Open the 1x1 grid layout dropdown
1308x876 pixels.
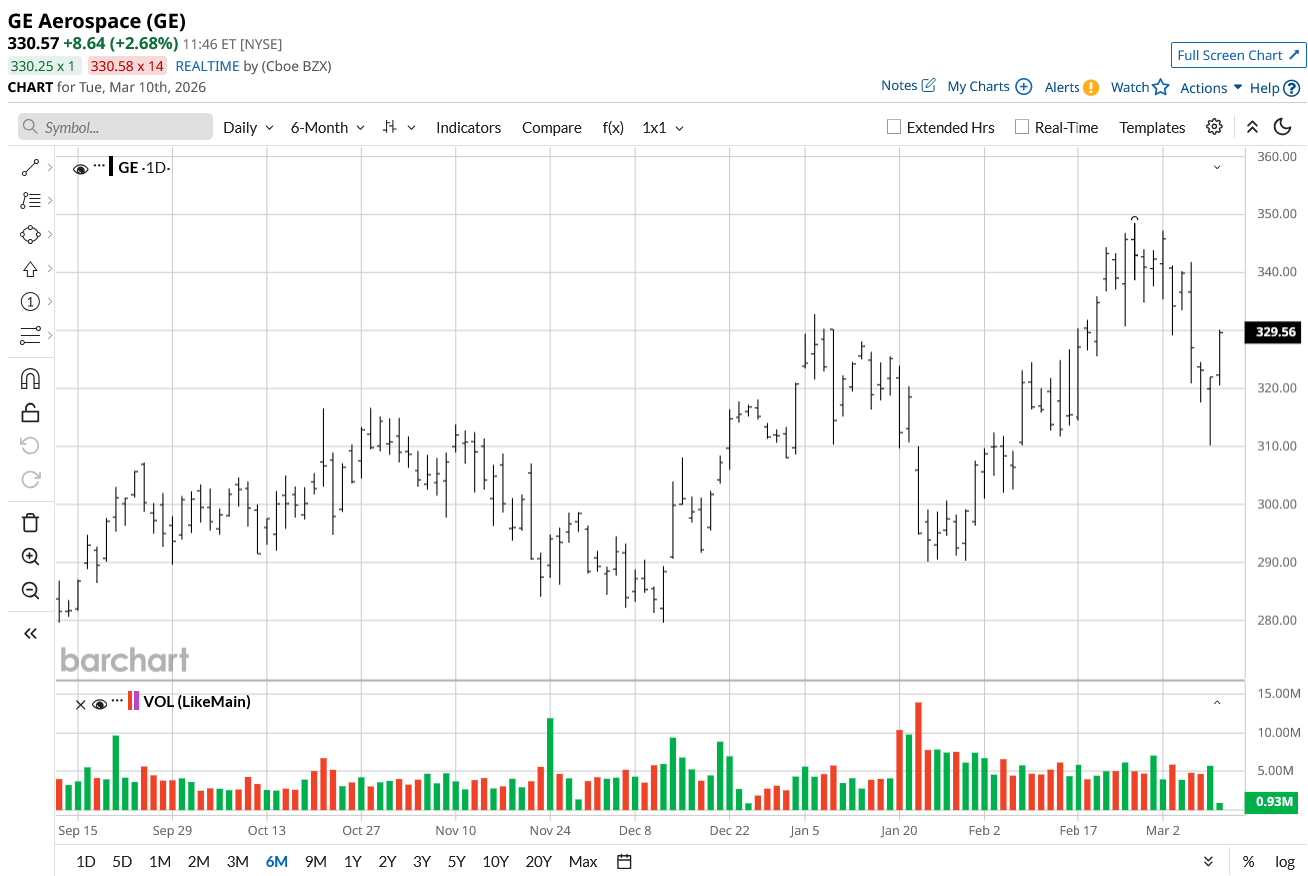tap(663, 127)
